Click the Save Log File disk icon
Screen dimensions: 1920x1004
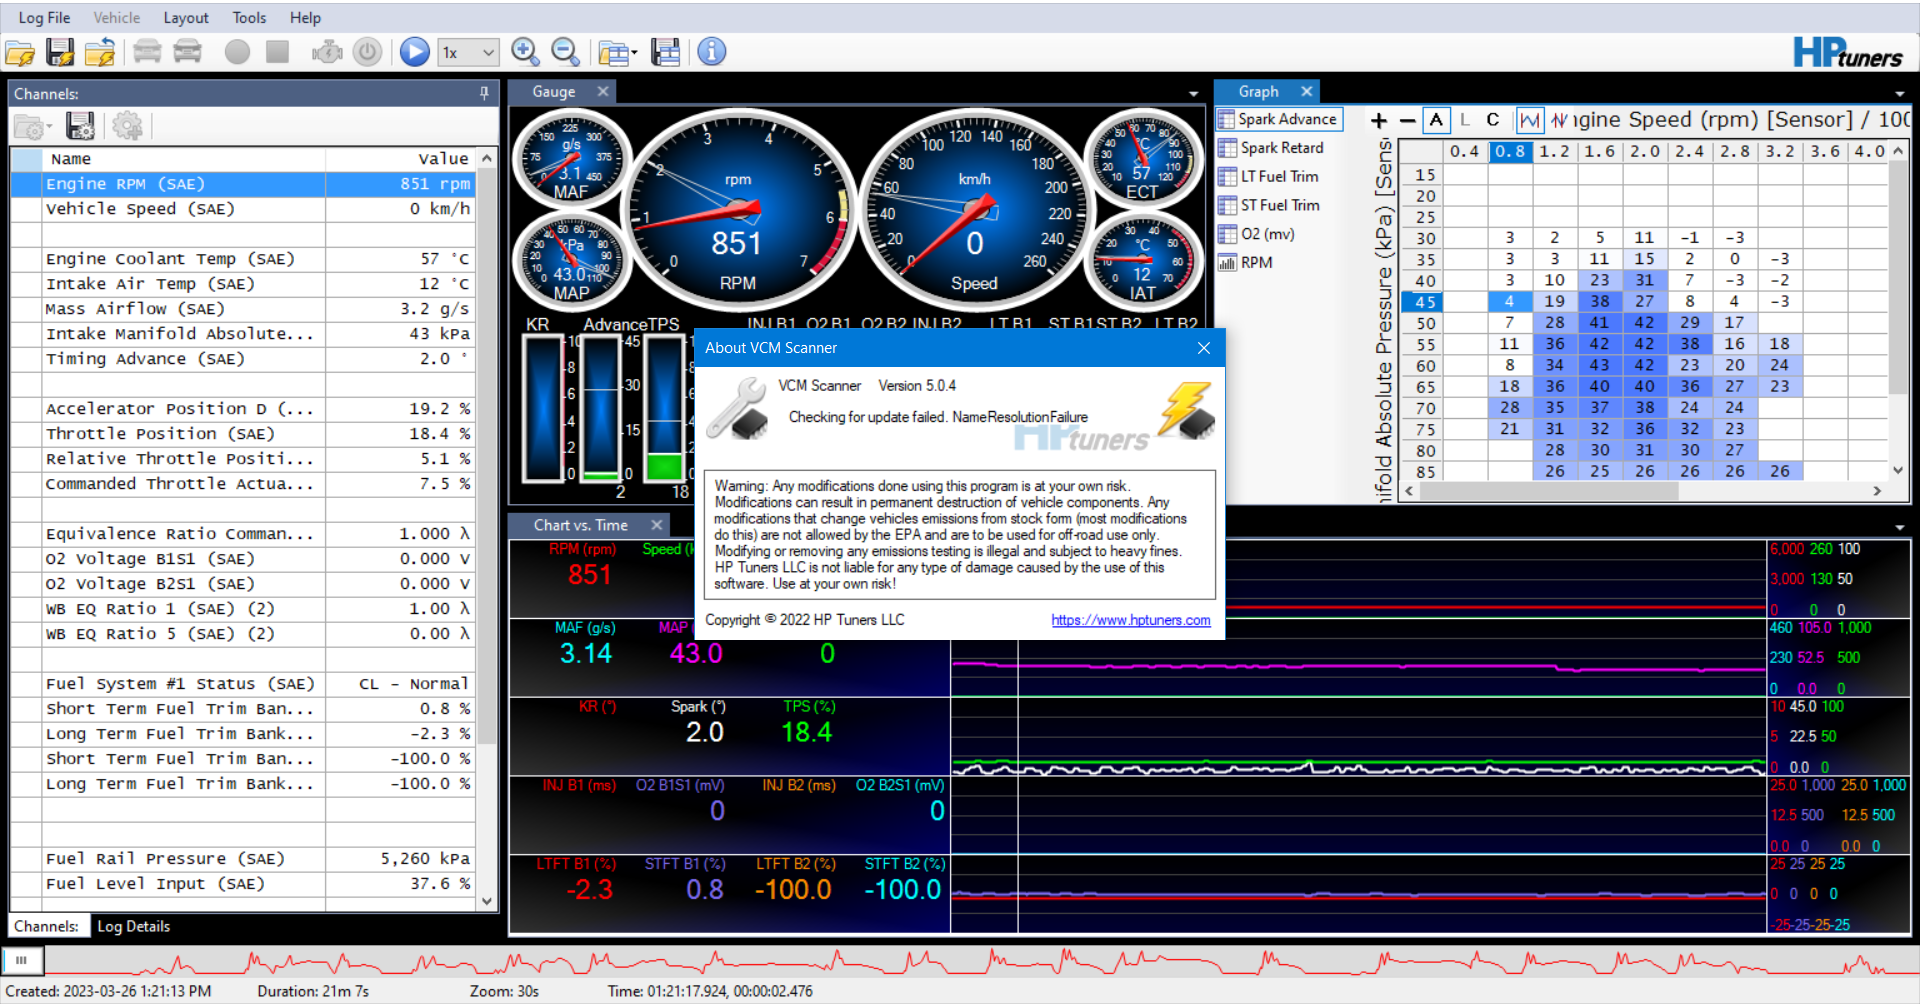tap(60, 52)
